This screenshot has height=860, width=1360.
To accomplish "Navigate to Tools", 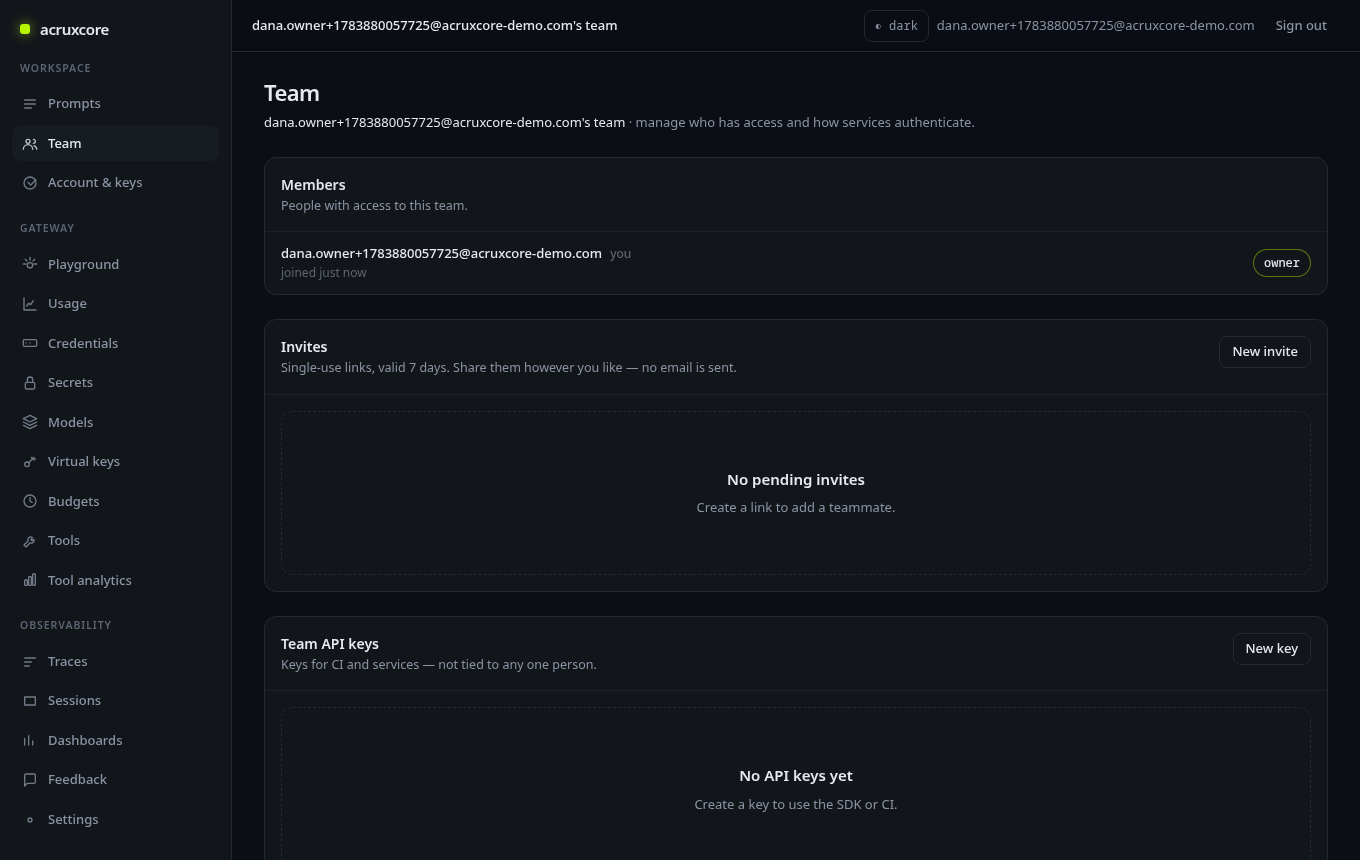I will point(115,541).
